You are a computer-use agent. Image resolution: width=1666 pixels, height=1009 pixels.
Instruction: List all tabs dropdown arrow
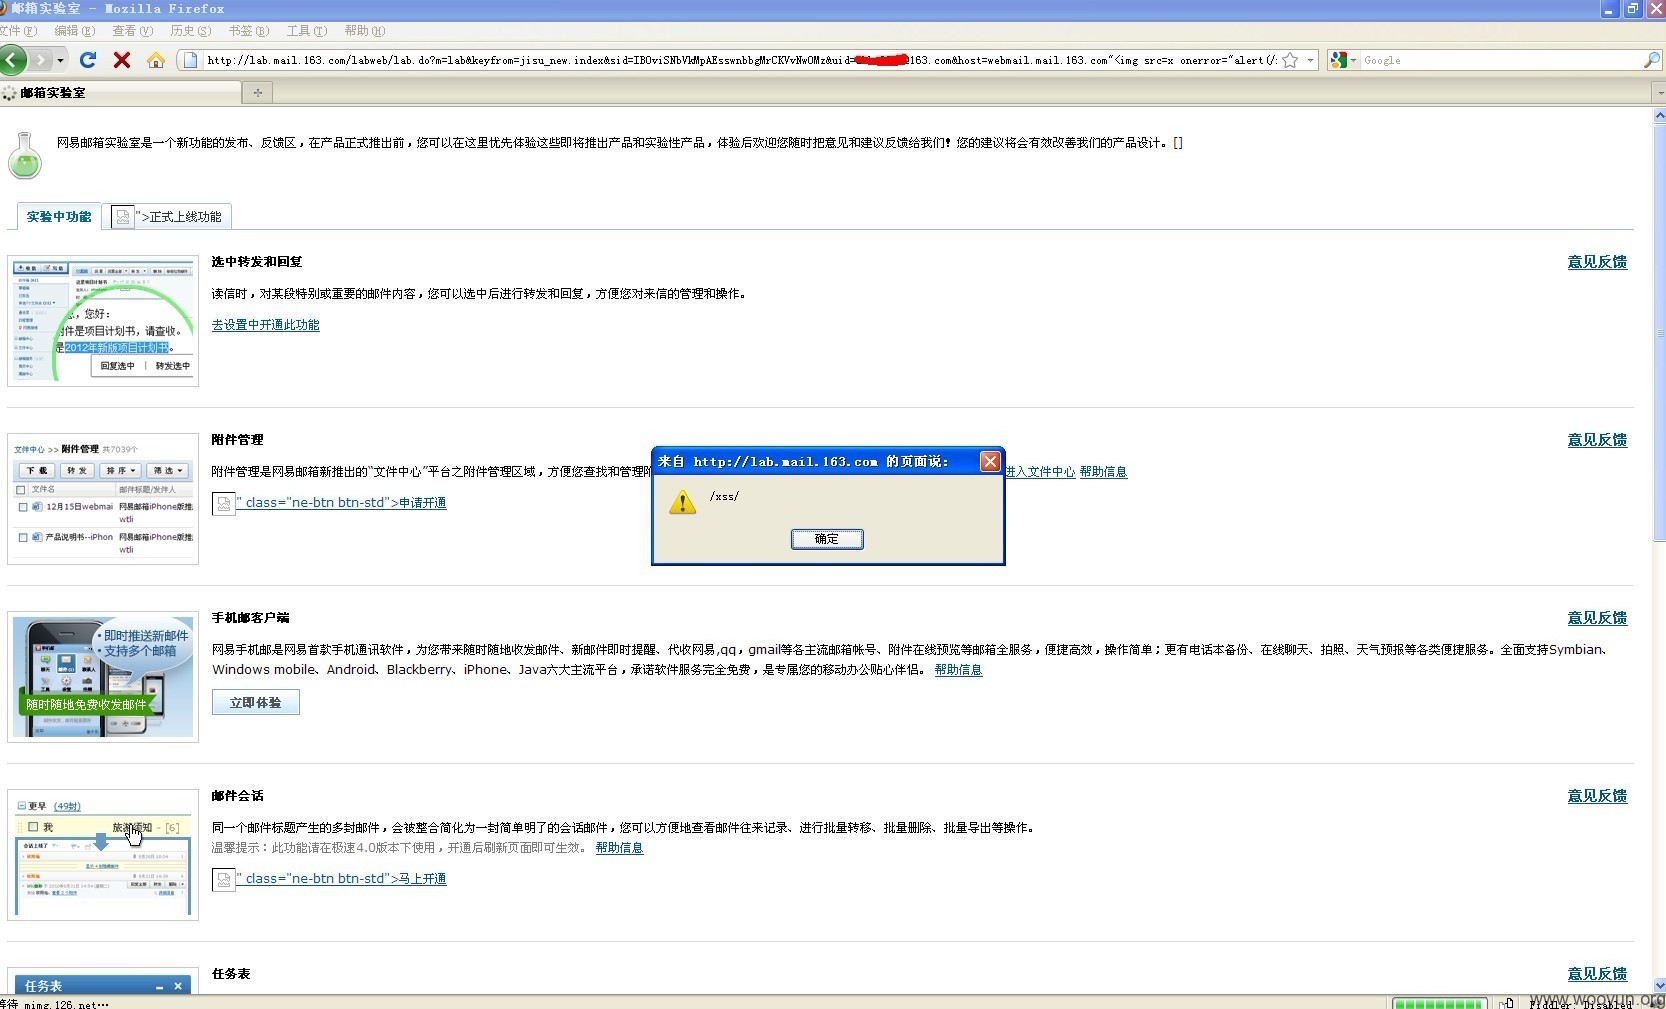pos(1660,92)
